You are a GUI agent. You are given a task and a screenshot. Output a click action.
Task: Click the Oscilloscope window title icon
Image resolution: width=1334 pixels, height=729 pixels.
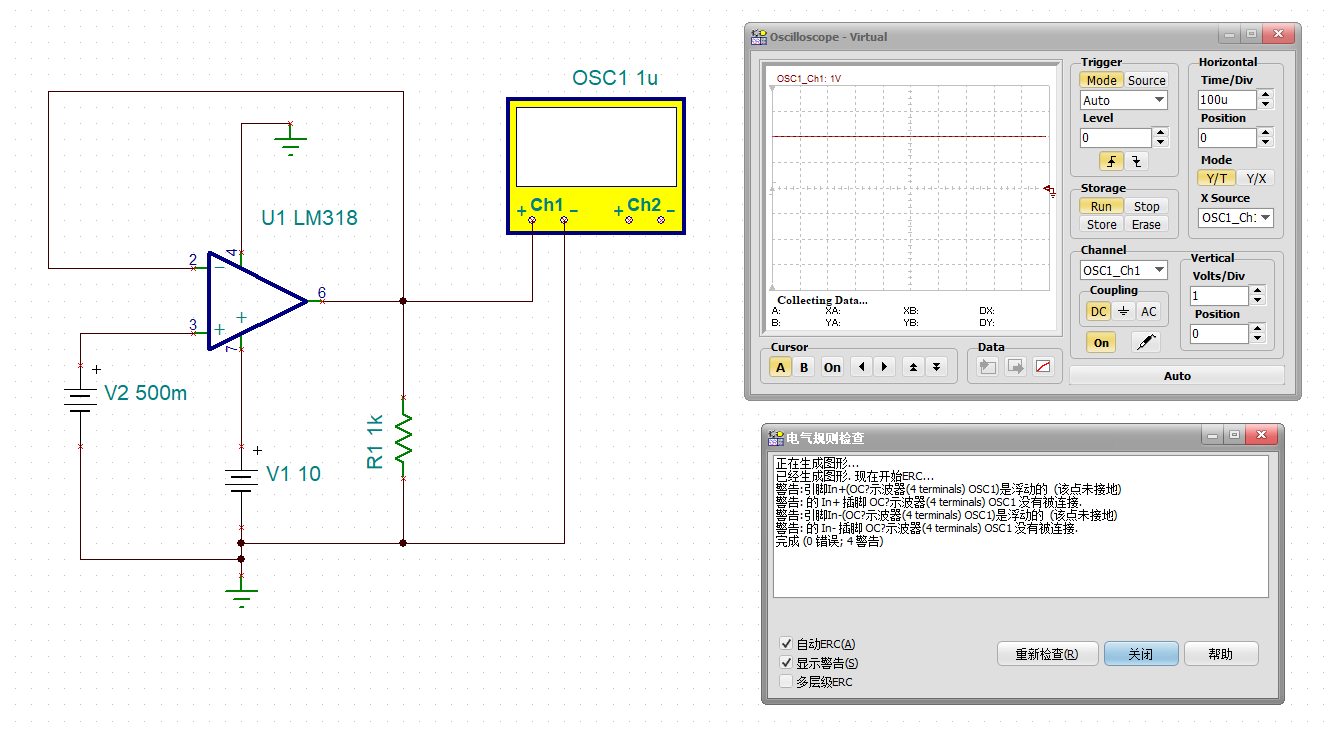coord(759,37)
